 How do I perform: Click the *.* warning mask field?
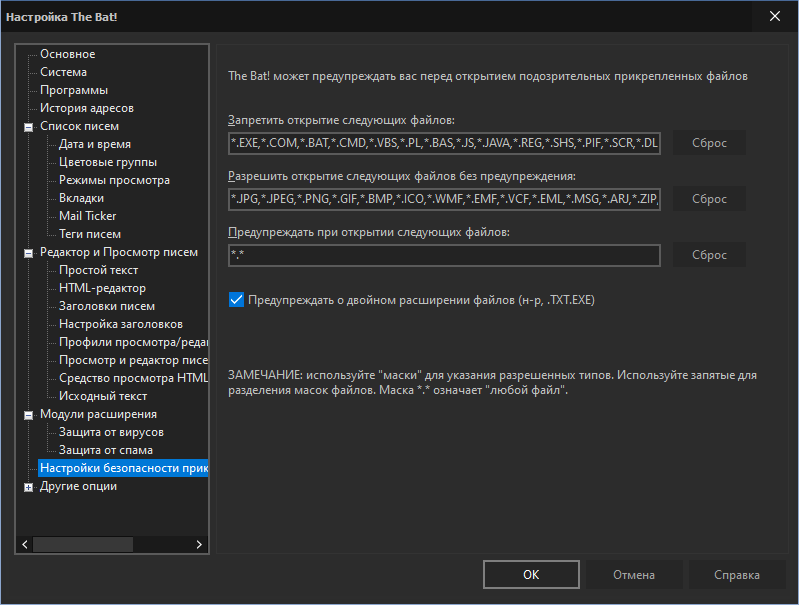click(x=444, y=255)
